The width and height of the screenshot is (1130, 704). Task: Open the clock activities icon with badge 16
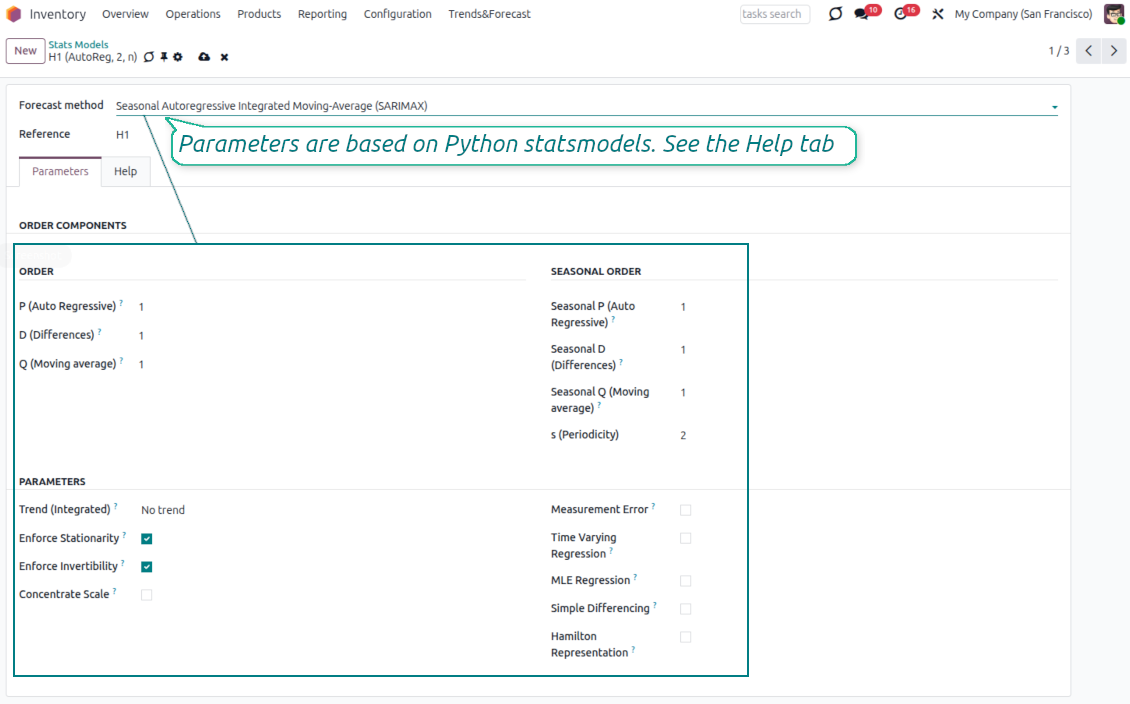(900, 14)
